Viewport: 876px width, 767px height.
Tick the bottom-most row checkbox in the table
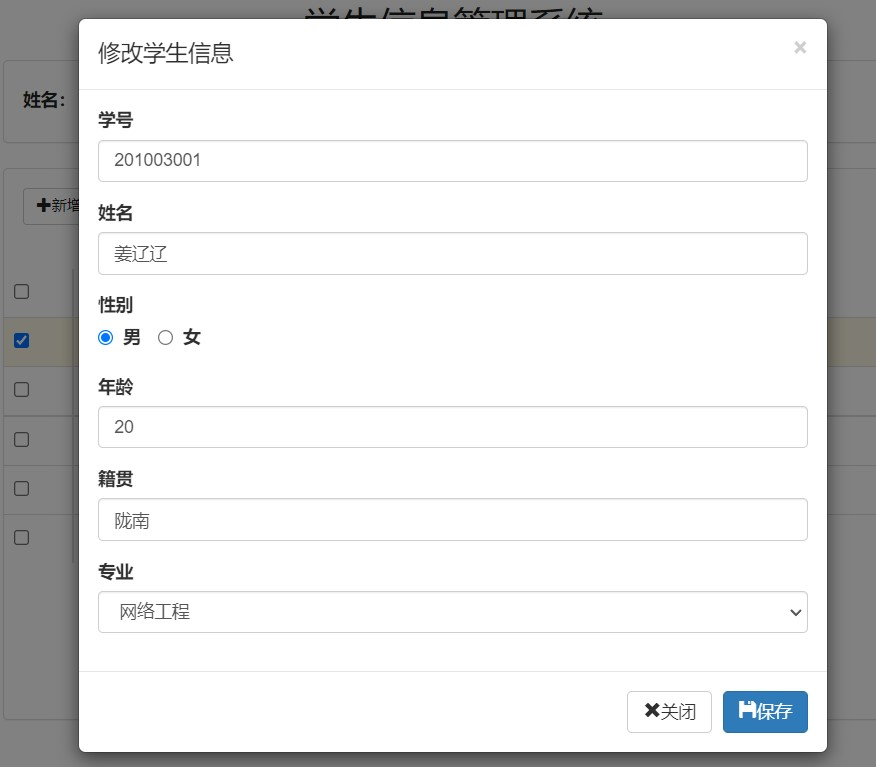(21, 537)
